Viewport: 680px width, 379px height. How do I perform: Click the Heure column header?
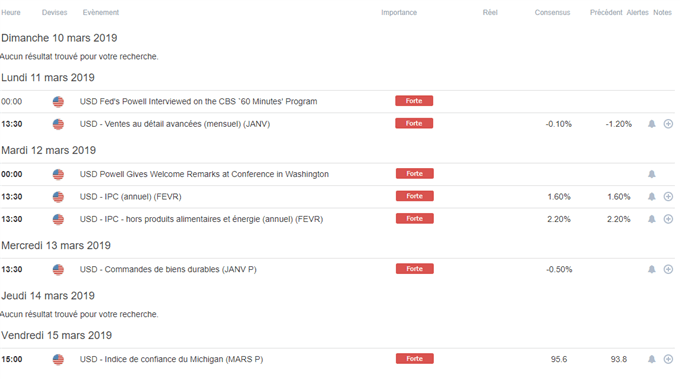tap(11, 13)
